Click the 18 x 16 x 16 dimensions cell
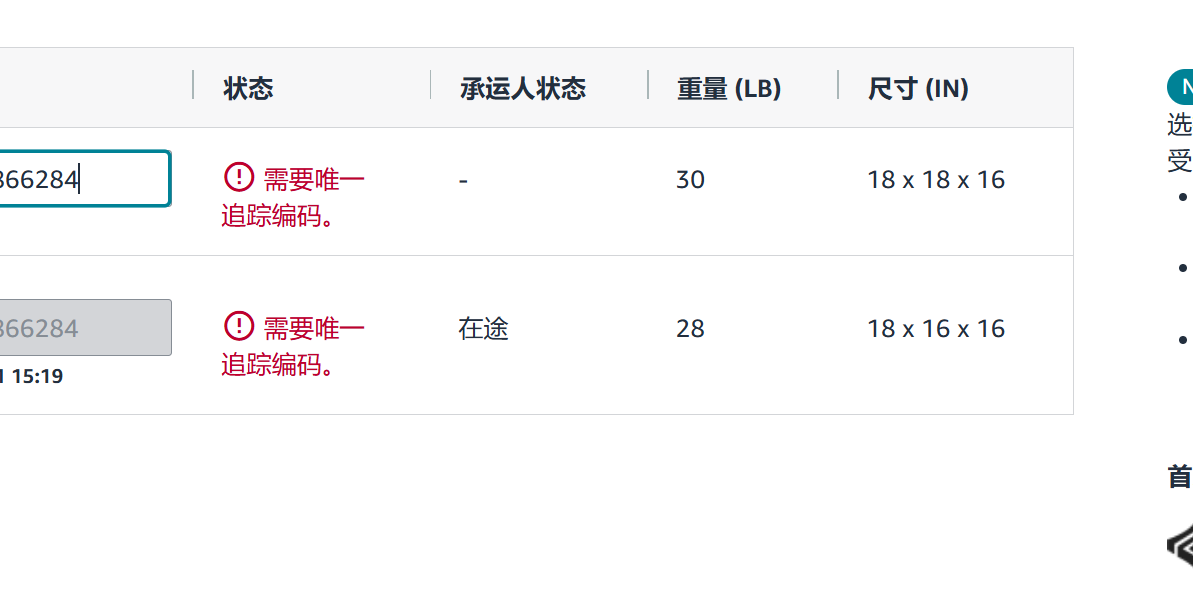This screenshot has height=590, width=1193. click(x=935, y=329)
